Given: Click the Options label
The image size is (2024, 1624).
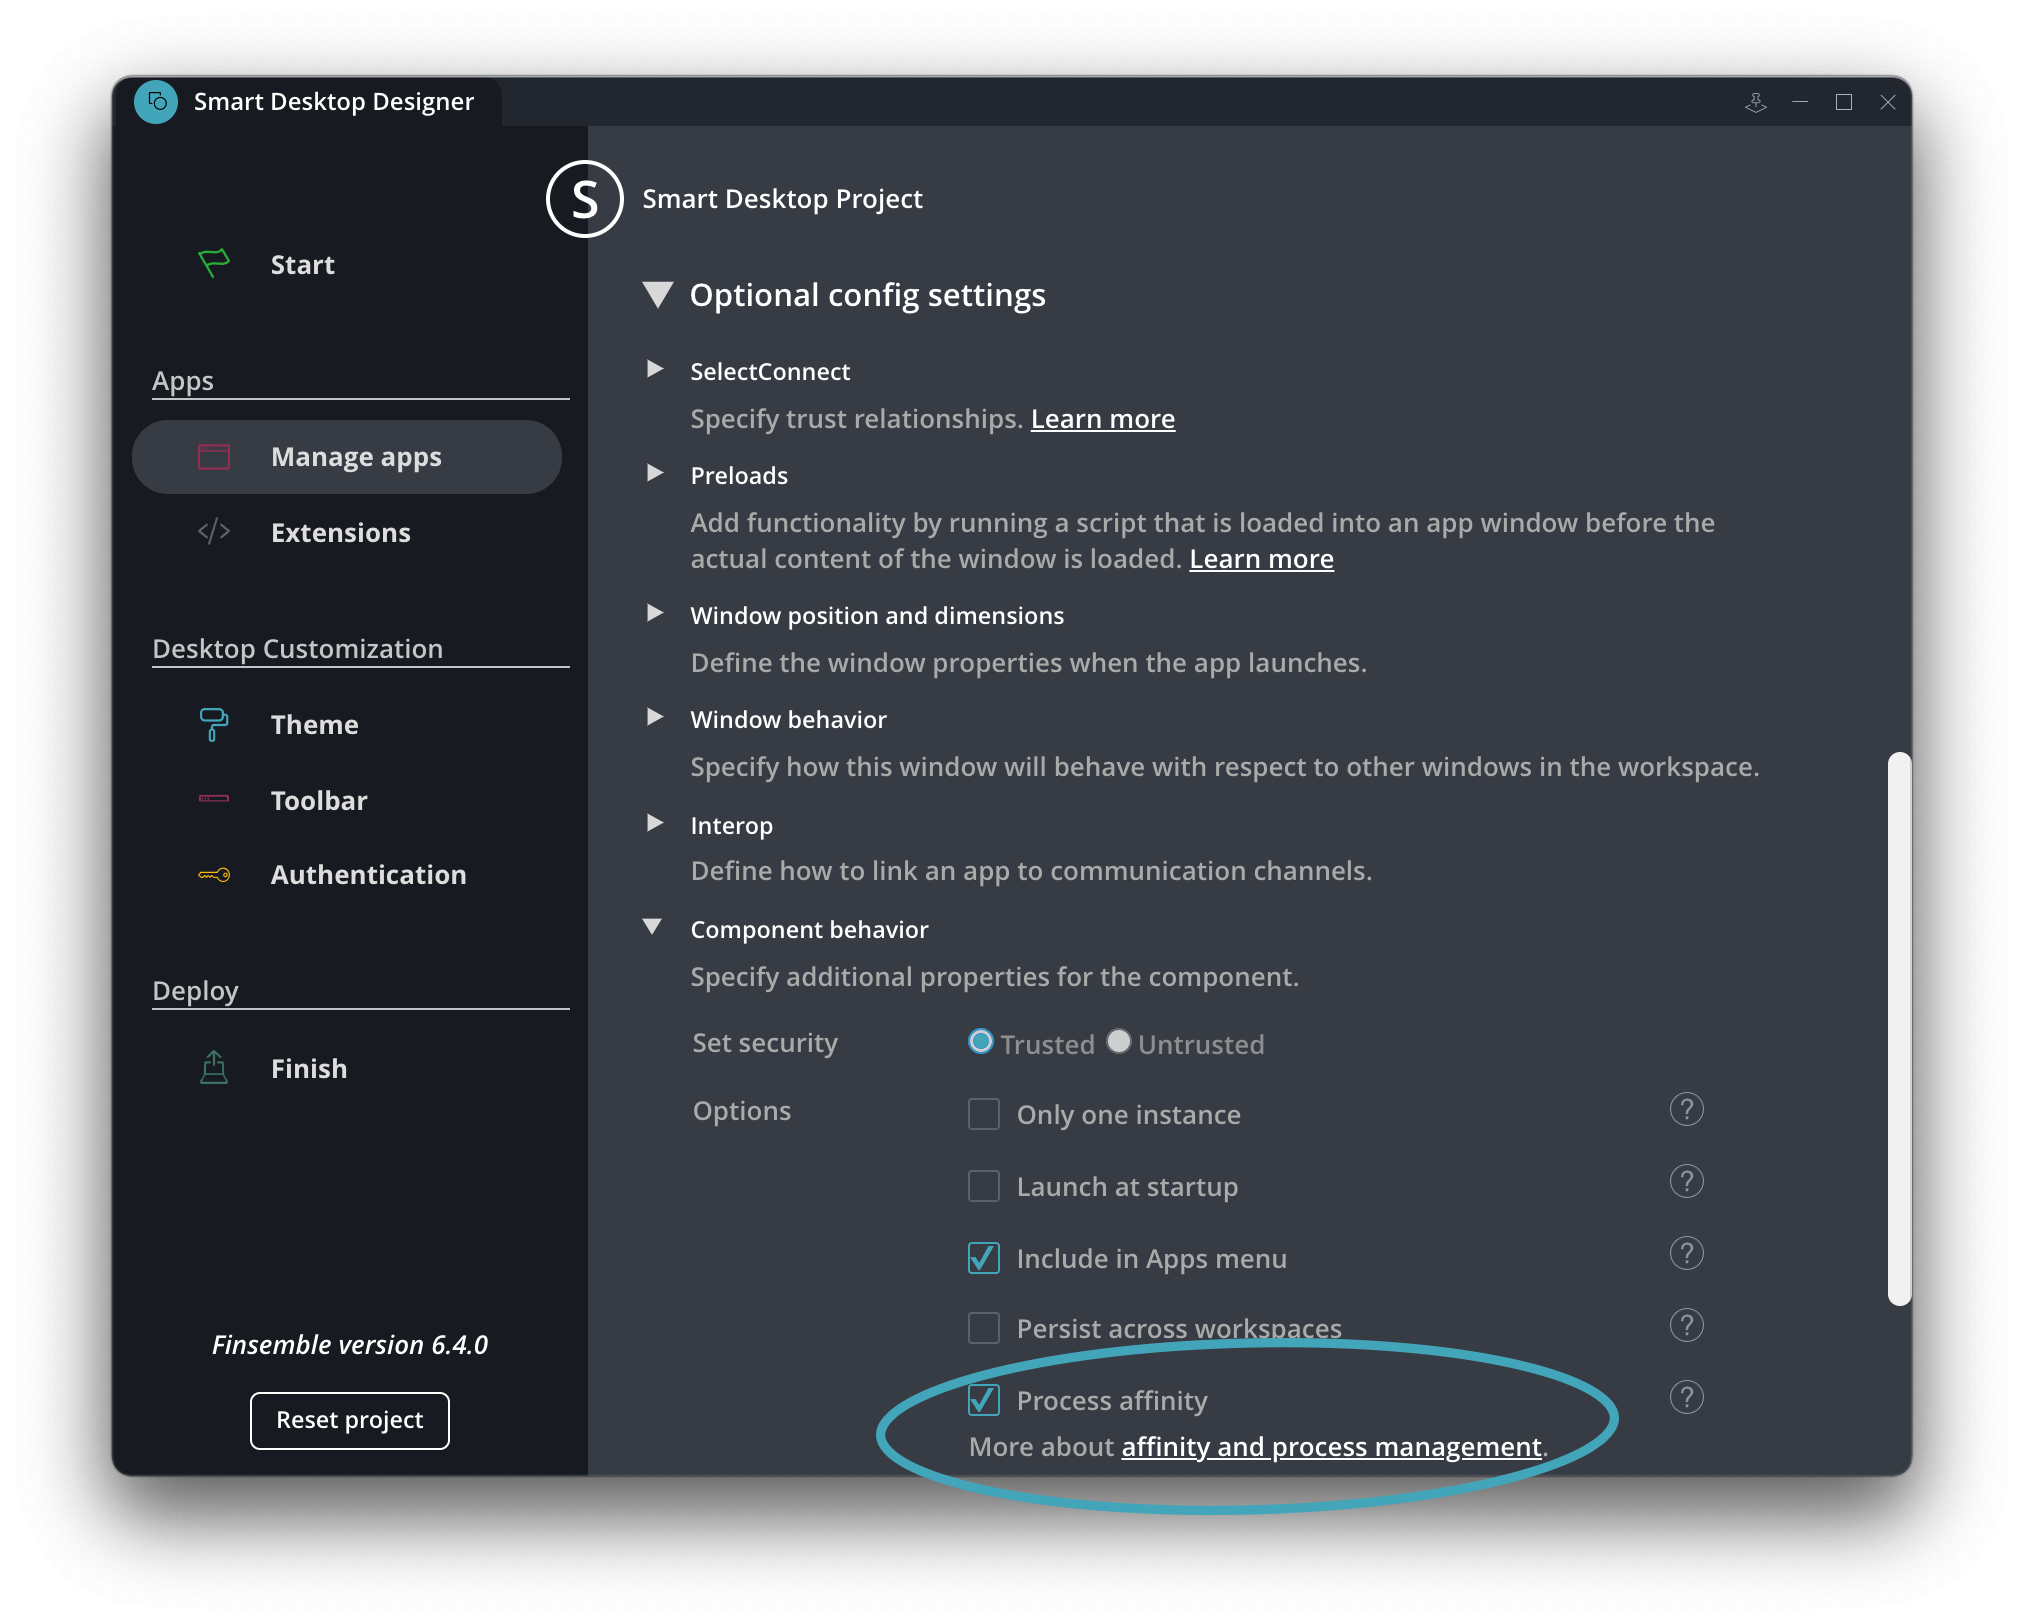Looking at the screenshot, I should (742, 1111).
